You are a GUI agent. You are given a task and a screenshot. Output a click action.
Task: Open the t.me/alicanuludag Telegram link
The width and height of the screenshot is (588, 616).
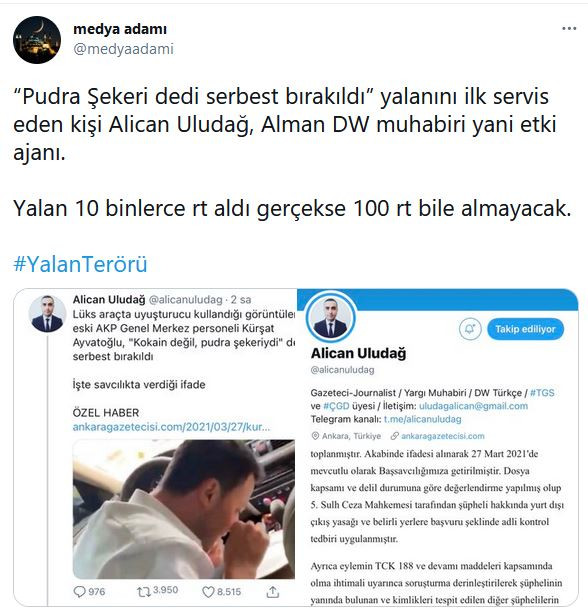tap(423, 419)
